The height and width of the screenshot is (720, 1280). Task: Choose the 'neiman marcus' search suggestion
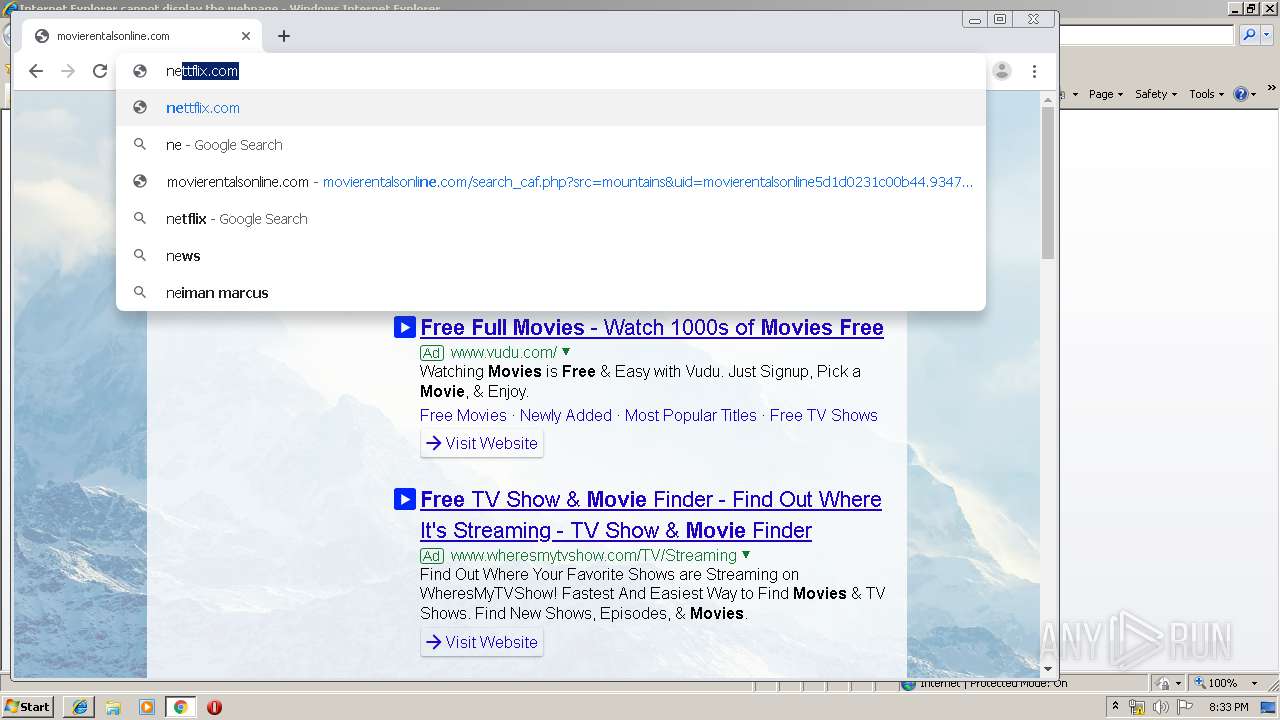551,293
